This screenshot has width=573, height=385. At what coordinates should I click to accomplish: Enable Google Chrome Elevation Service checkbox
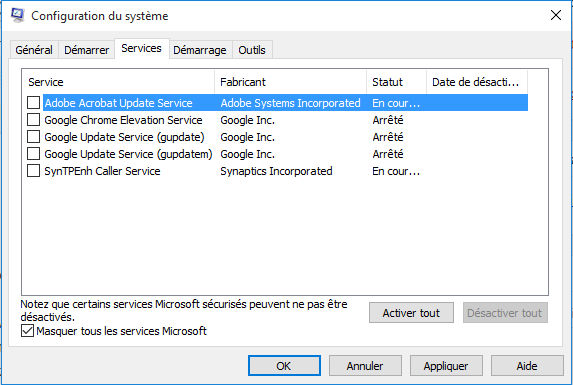pos(34,120)
